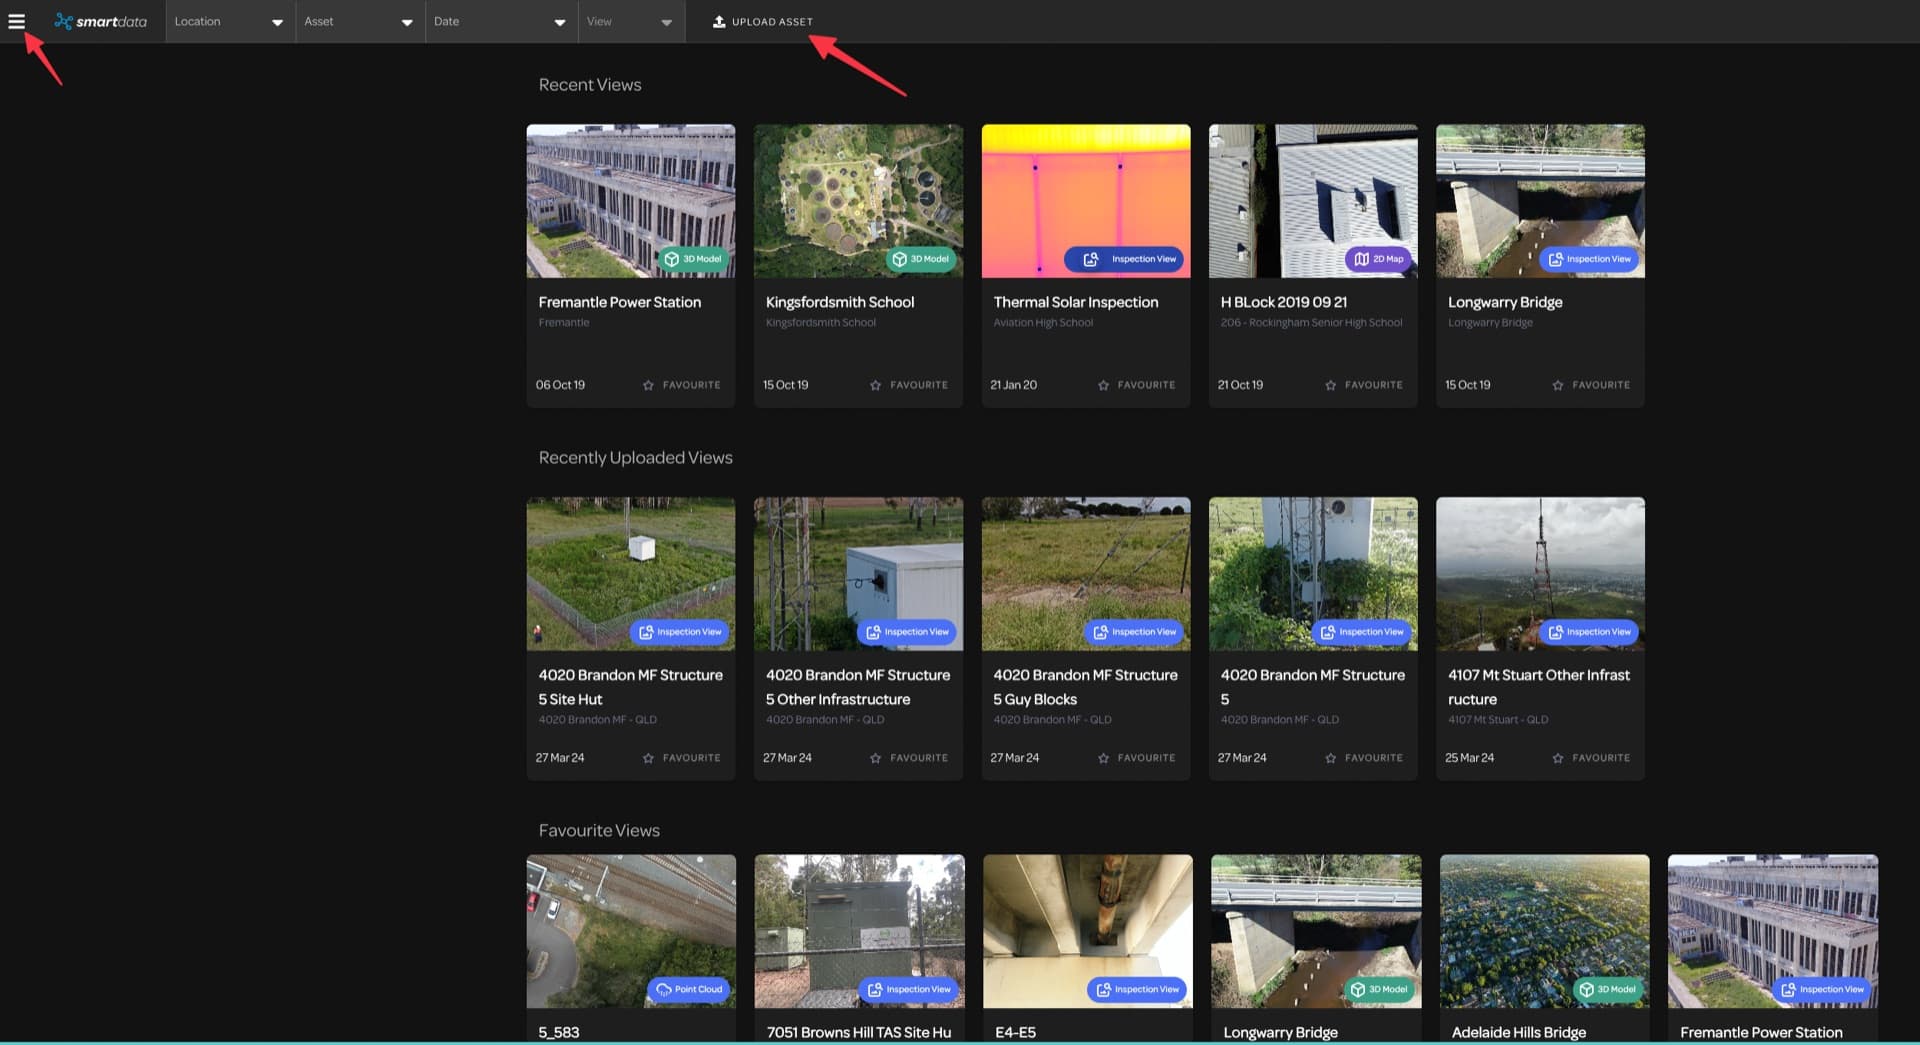This screenshot has width=1920, height=1045.
Task: Expand the Location filter dropdown
Action: 229,21
